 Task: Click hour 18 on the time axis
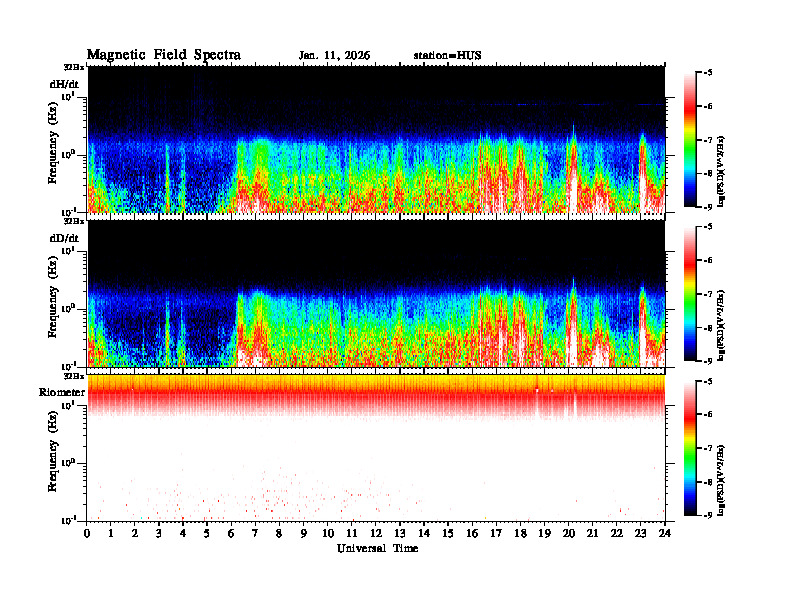pyautogui.click(x=520, y=533)
